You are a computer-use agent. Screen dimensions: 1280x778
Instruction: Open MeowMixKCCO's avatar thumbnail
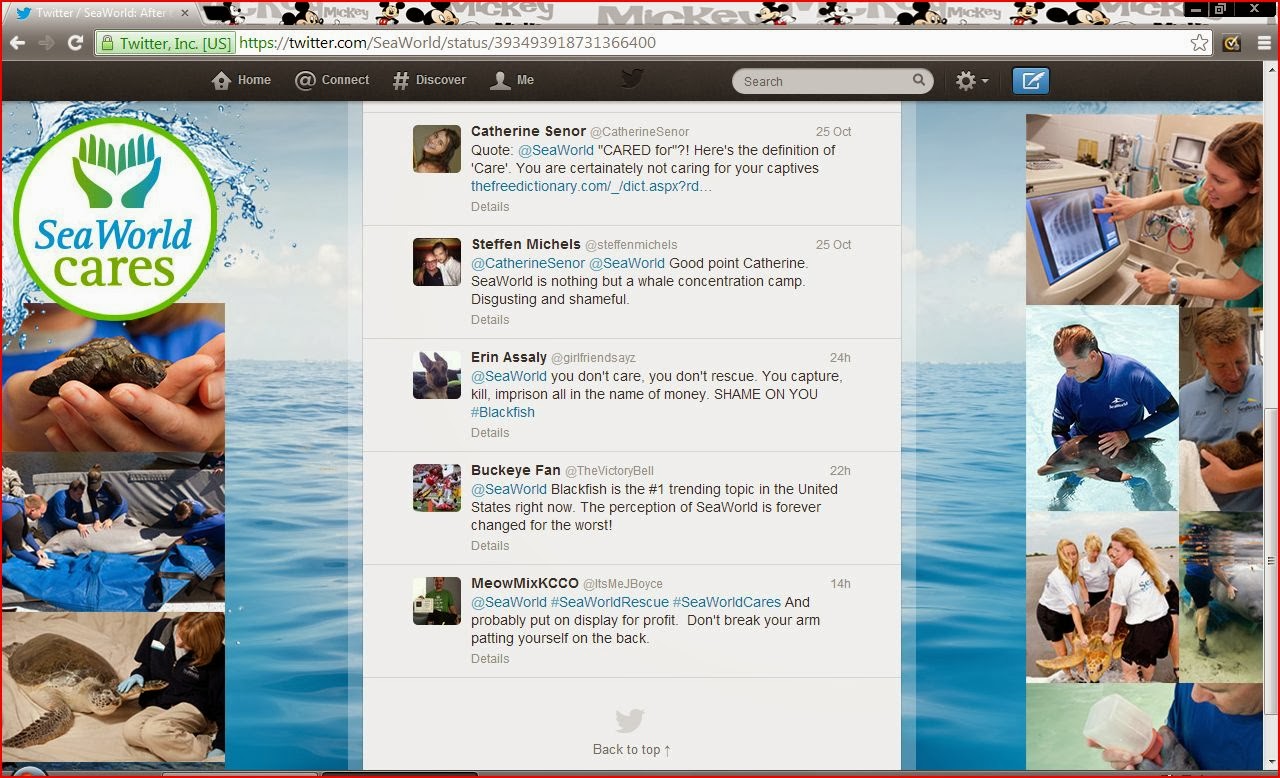437,601
